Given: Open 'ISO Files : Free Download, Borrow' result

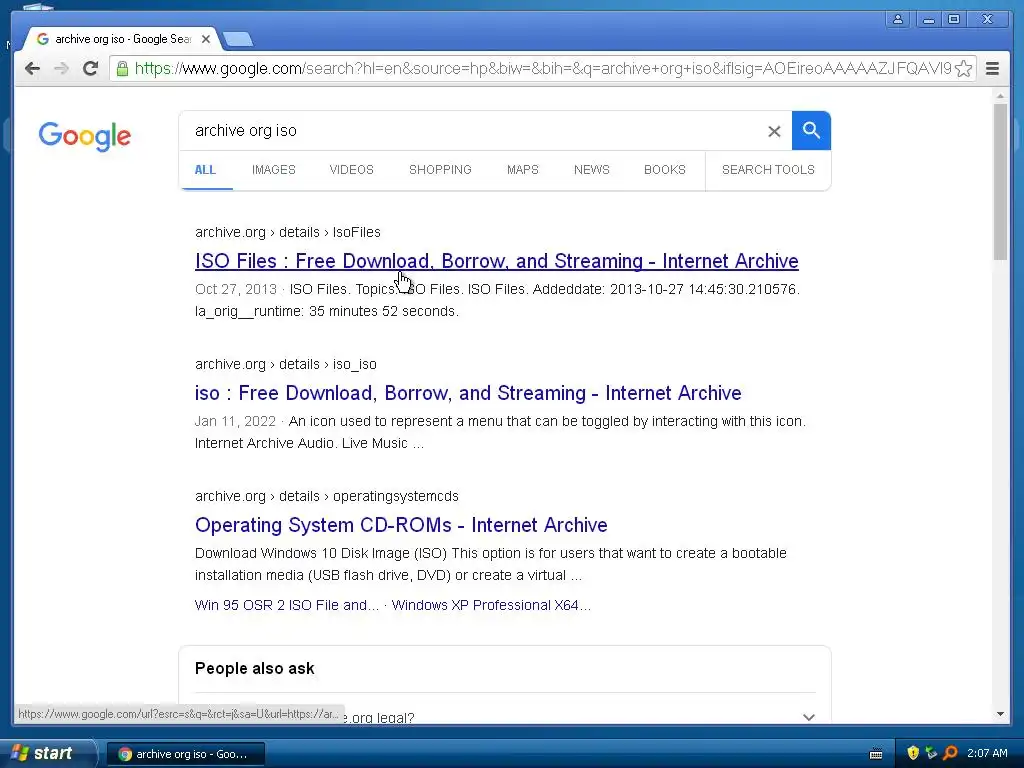Looking at the screenshot, I should [496, 261].
